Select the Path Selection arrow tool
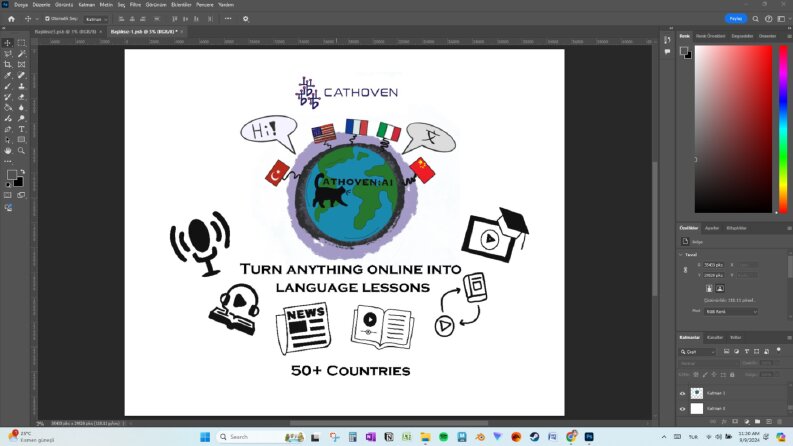 pos(8,140)
